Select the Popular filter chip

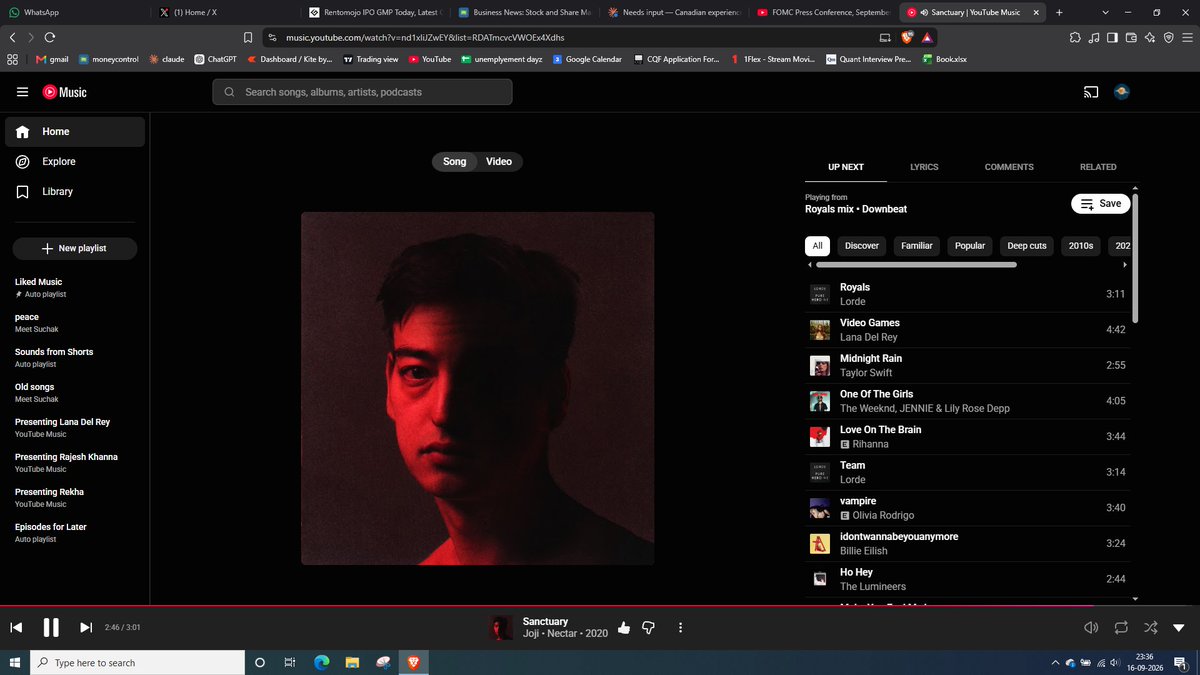pos(970,246)
